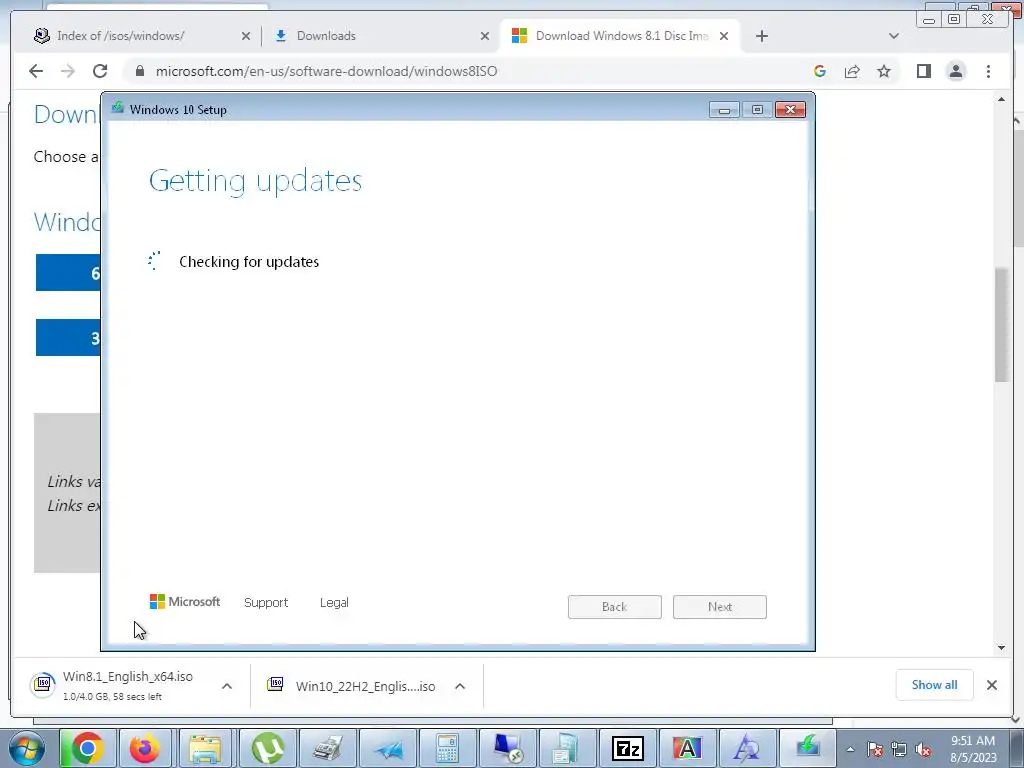This screenshot has width=1024, height=768.
Task: Click the site lock icon in address bar
Action: [x=139, y=71]
